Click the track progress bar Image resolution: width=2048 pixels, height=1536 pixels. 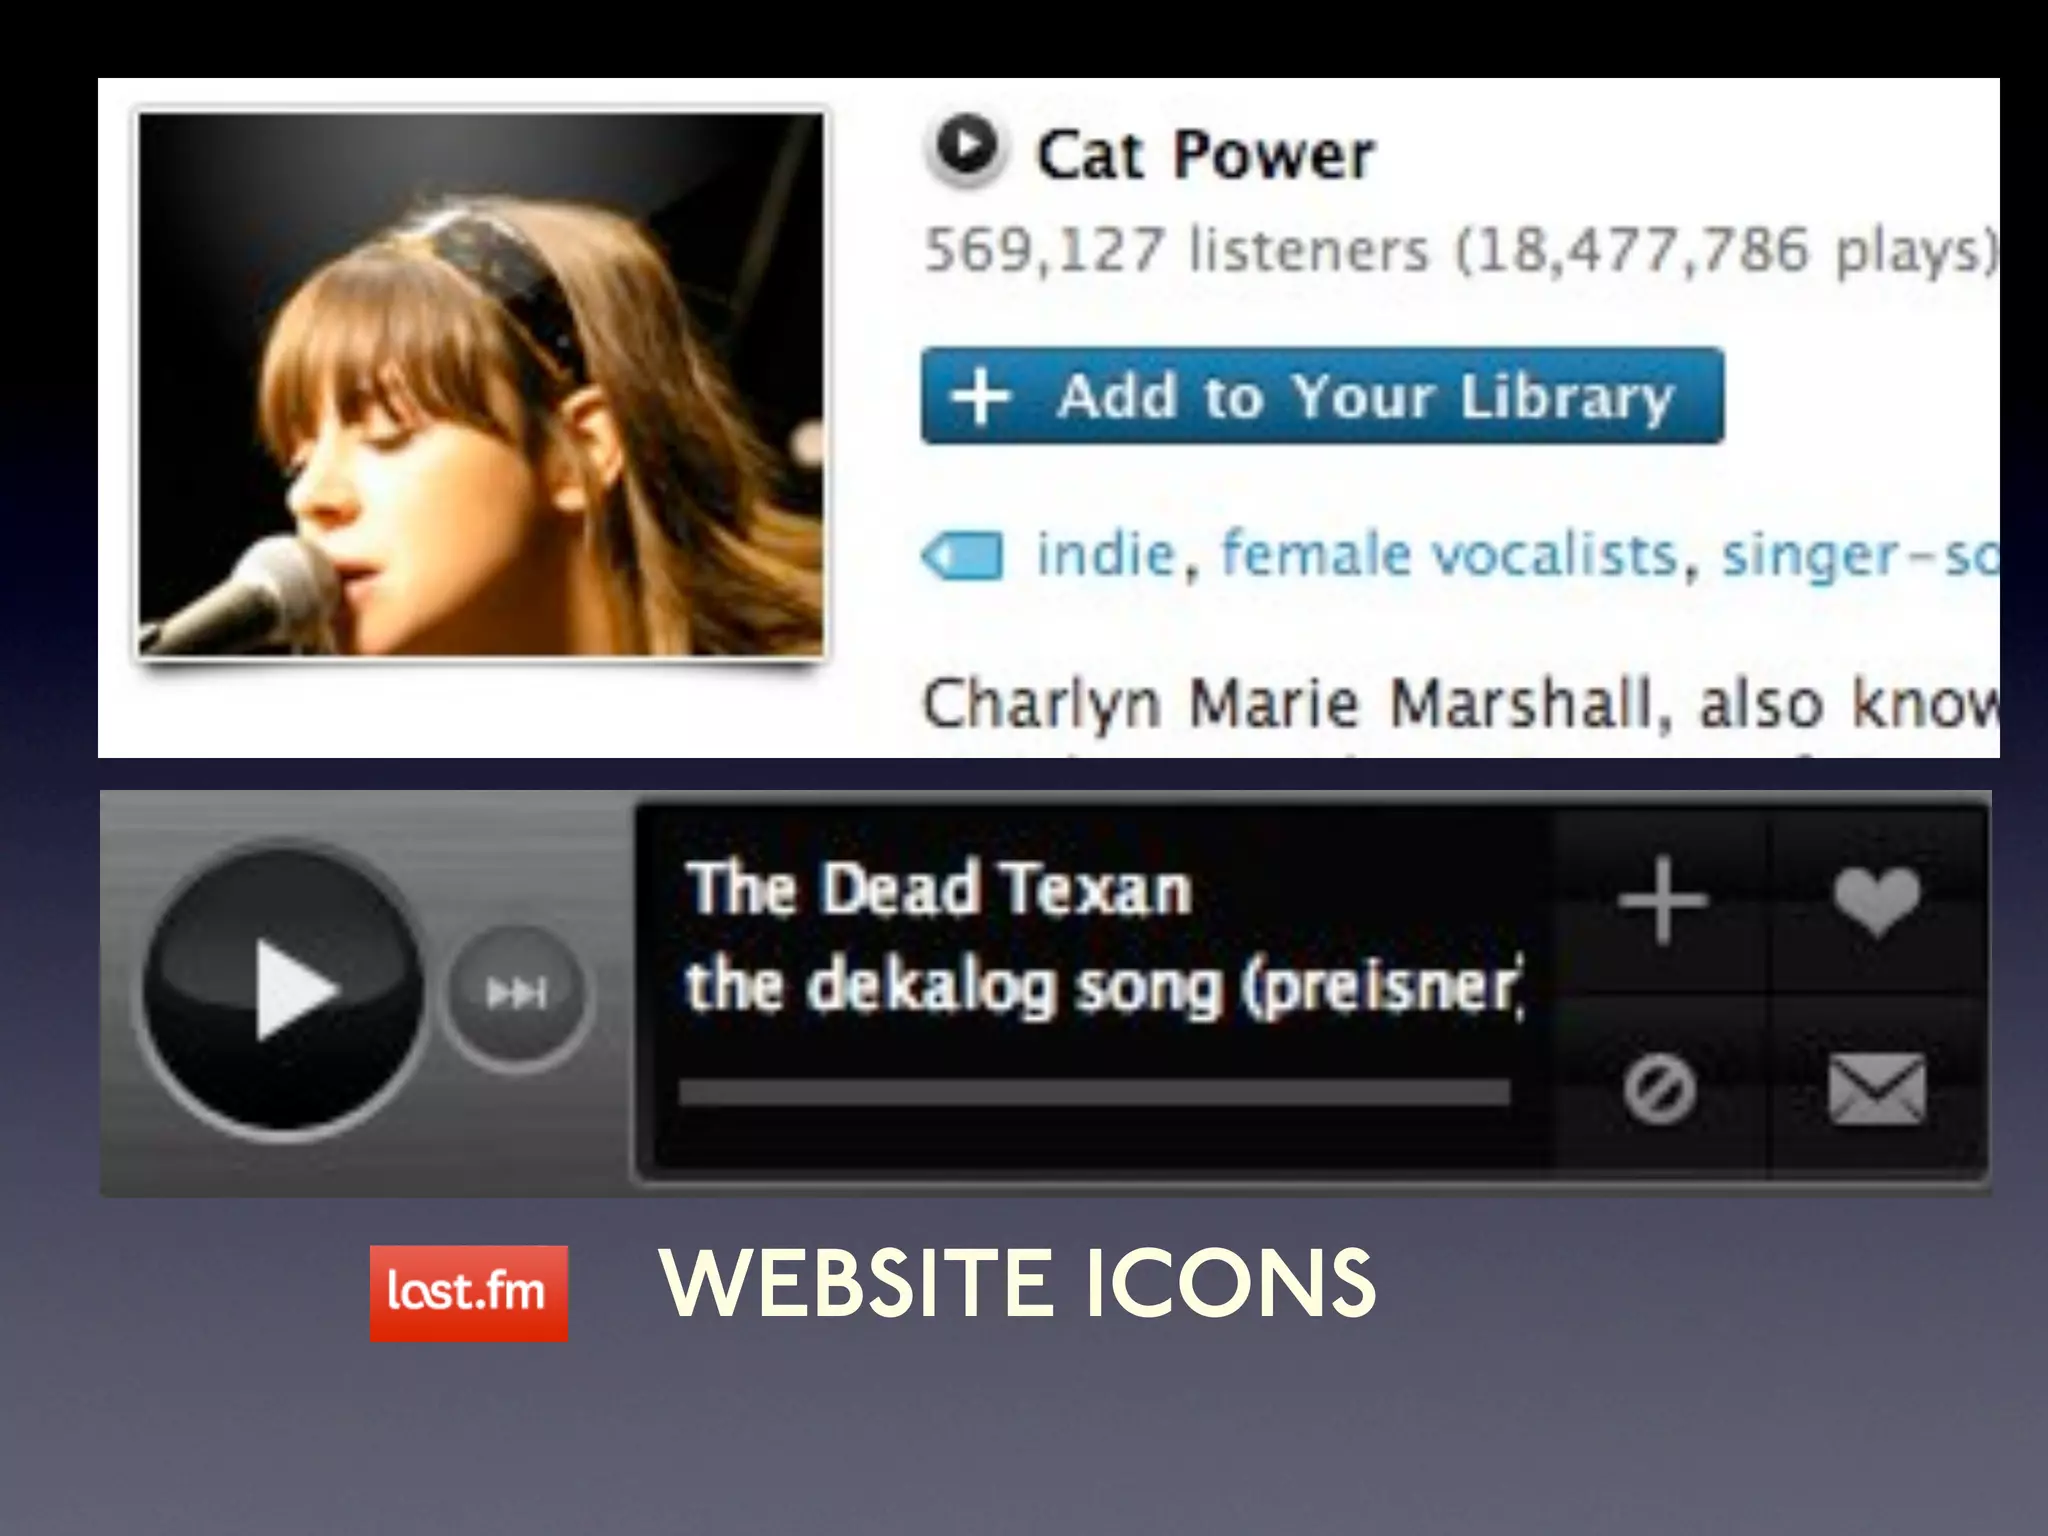click(1094, 1091)
